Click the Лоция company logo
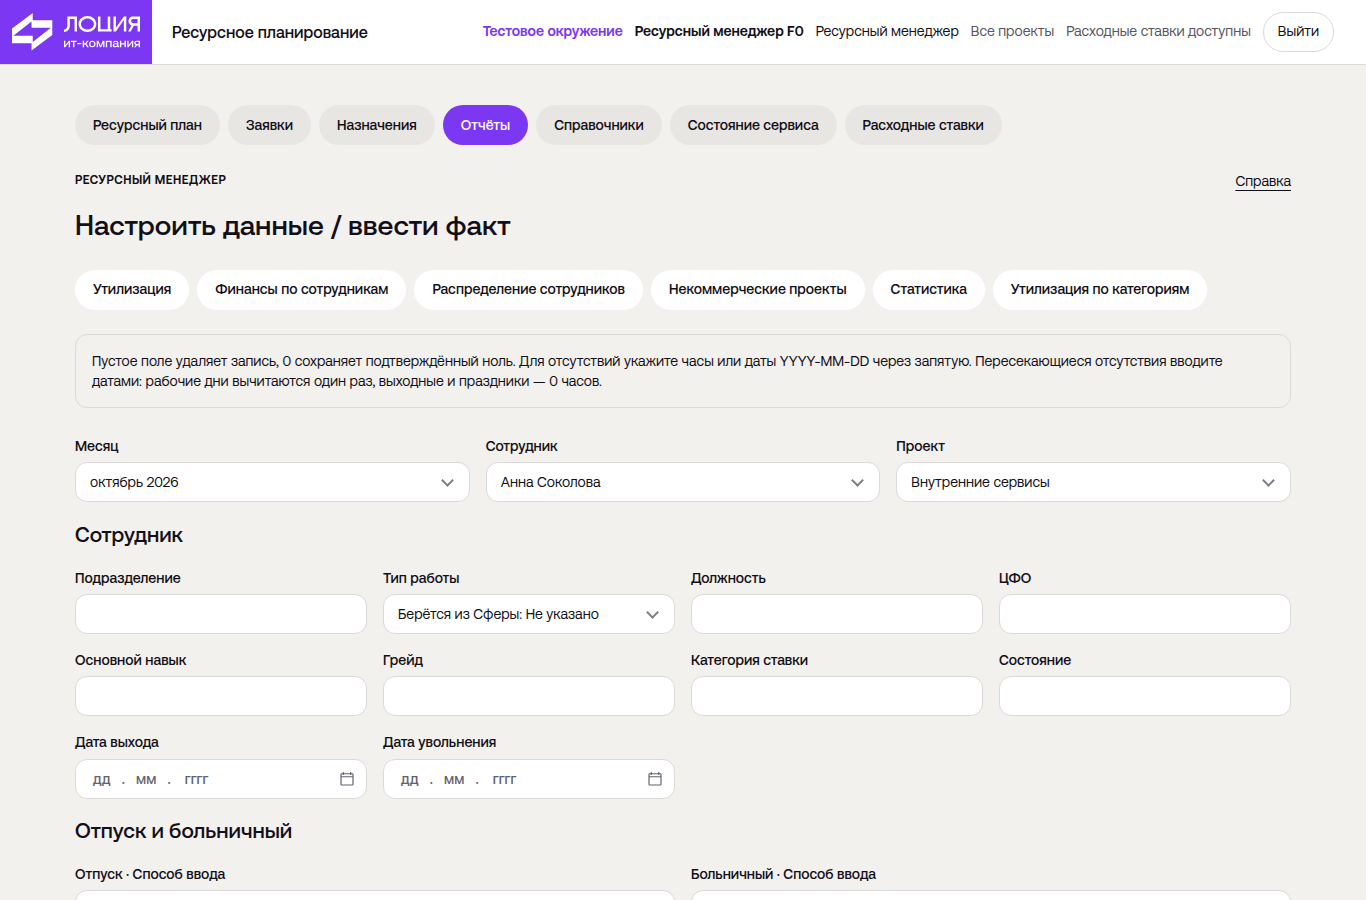This screenshot has height=900, width=1366. click(x=76, y=32)
